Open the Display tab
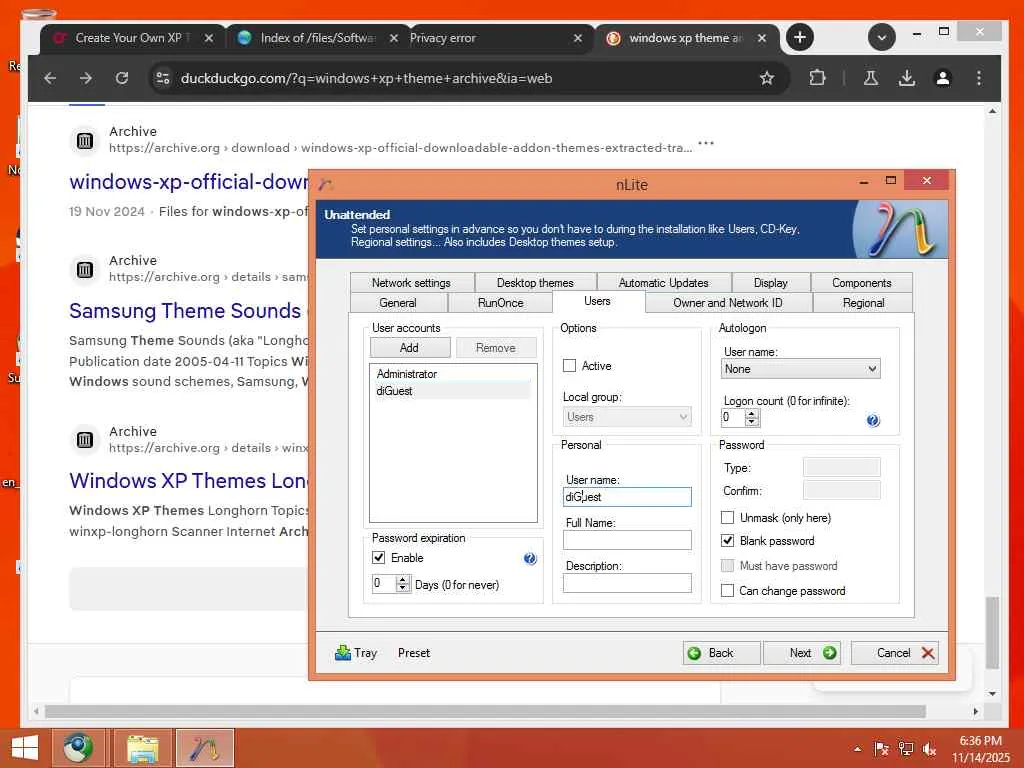1024x768 pixels. (x=771, y=283)
